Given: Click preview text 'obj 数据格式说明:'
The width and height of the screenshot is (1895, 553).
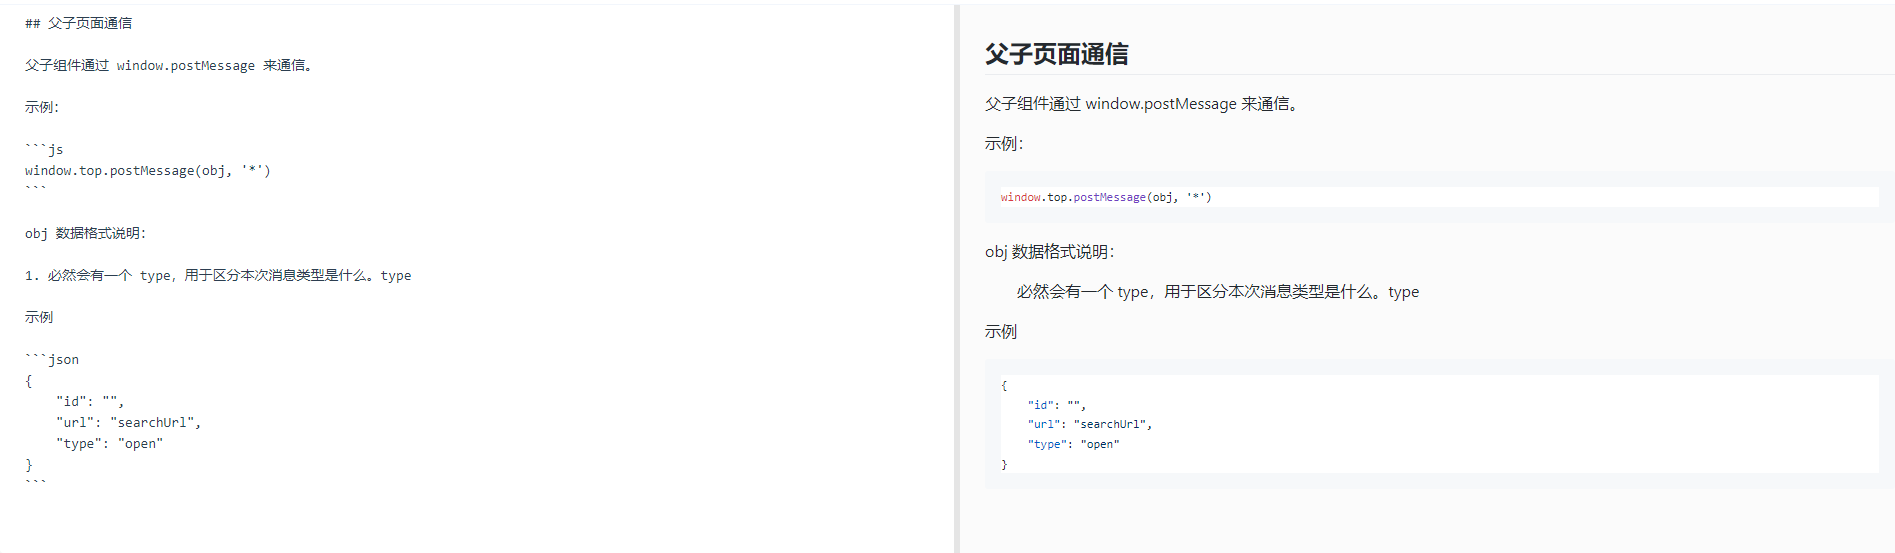Looking at the screenshot, I should (x=1050, y=251).
